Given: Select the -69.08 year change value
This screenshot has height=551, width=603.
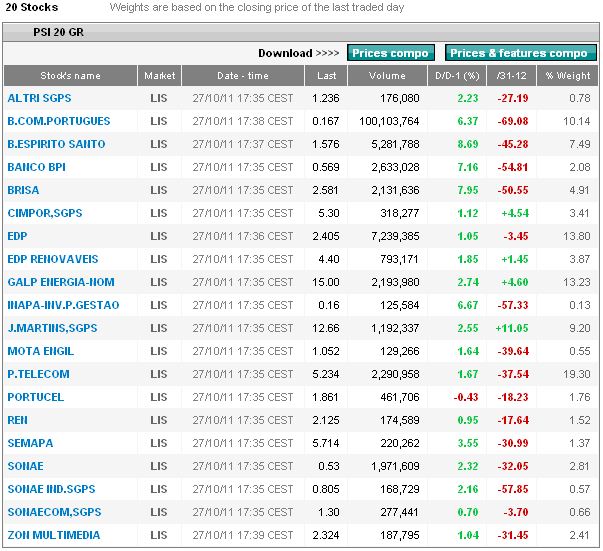Looking at the screenshot, I should pos(513,121).
